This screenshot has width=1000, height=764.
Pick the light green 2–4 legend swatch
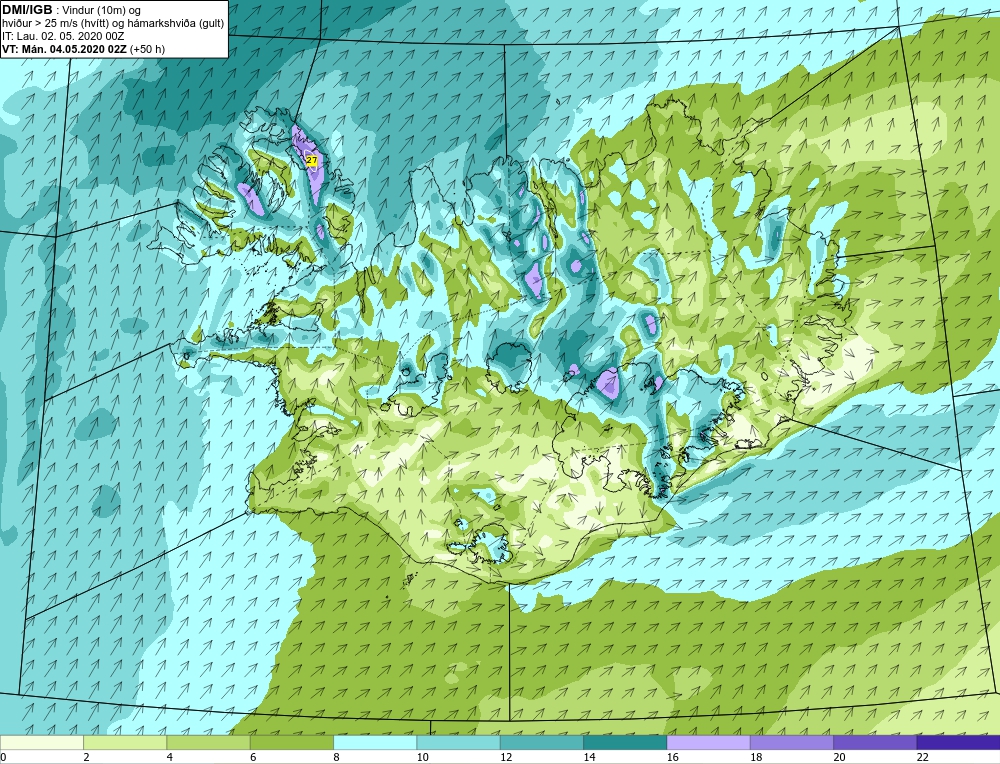[125, 742]
